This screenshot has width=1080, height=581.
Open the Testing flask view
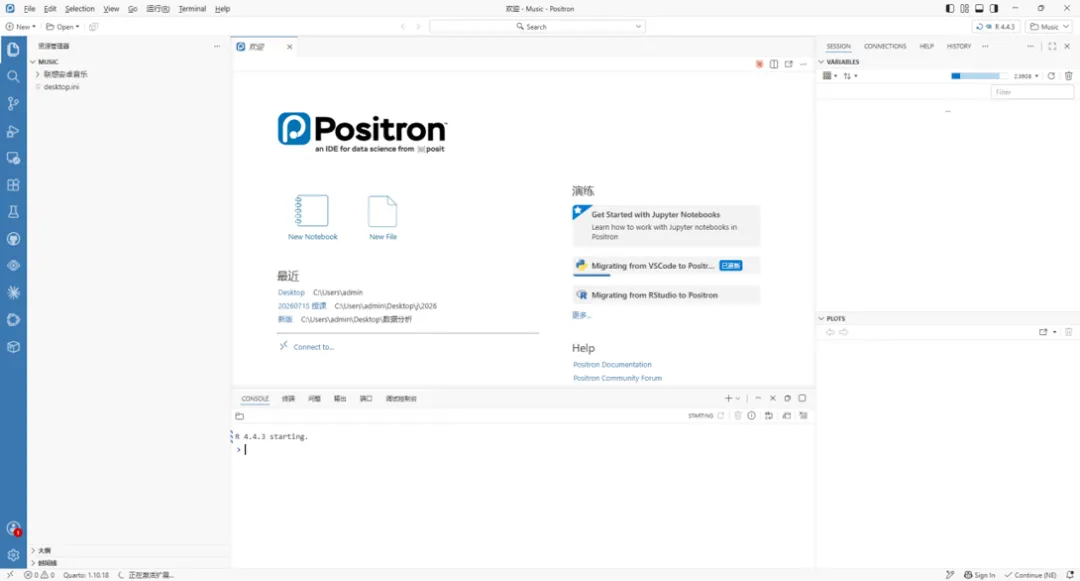tap(13, 212)
